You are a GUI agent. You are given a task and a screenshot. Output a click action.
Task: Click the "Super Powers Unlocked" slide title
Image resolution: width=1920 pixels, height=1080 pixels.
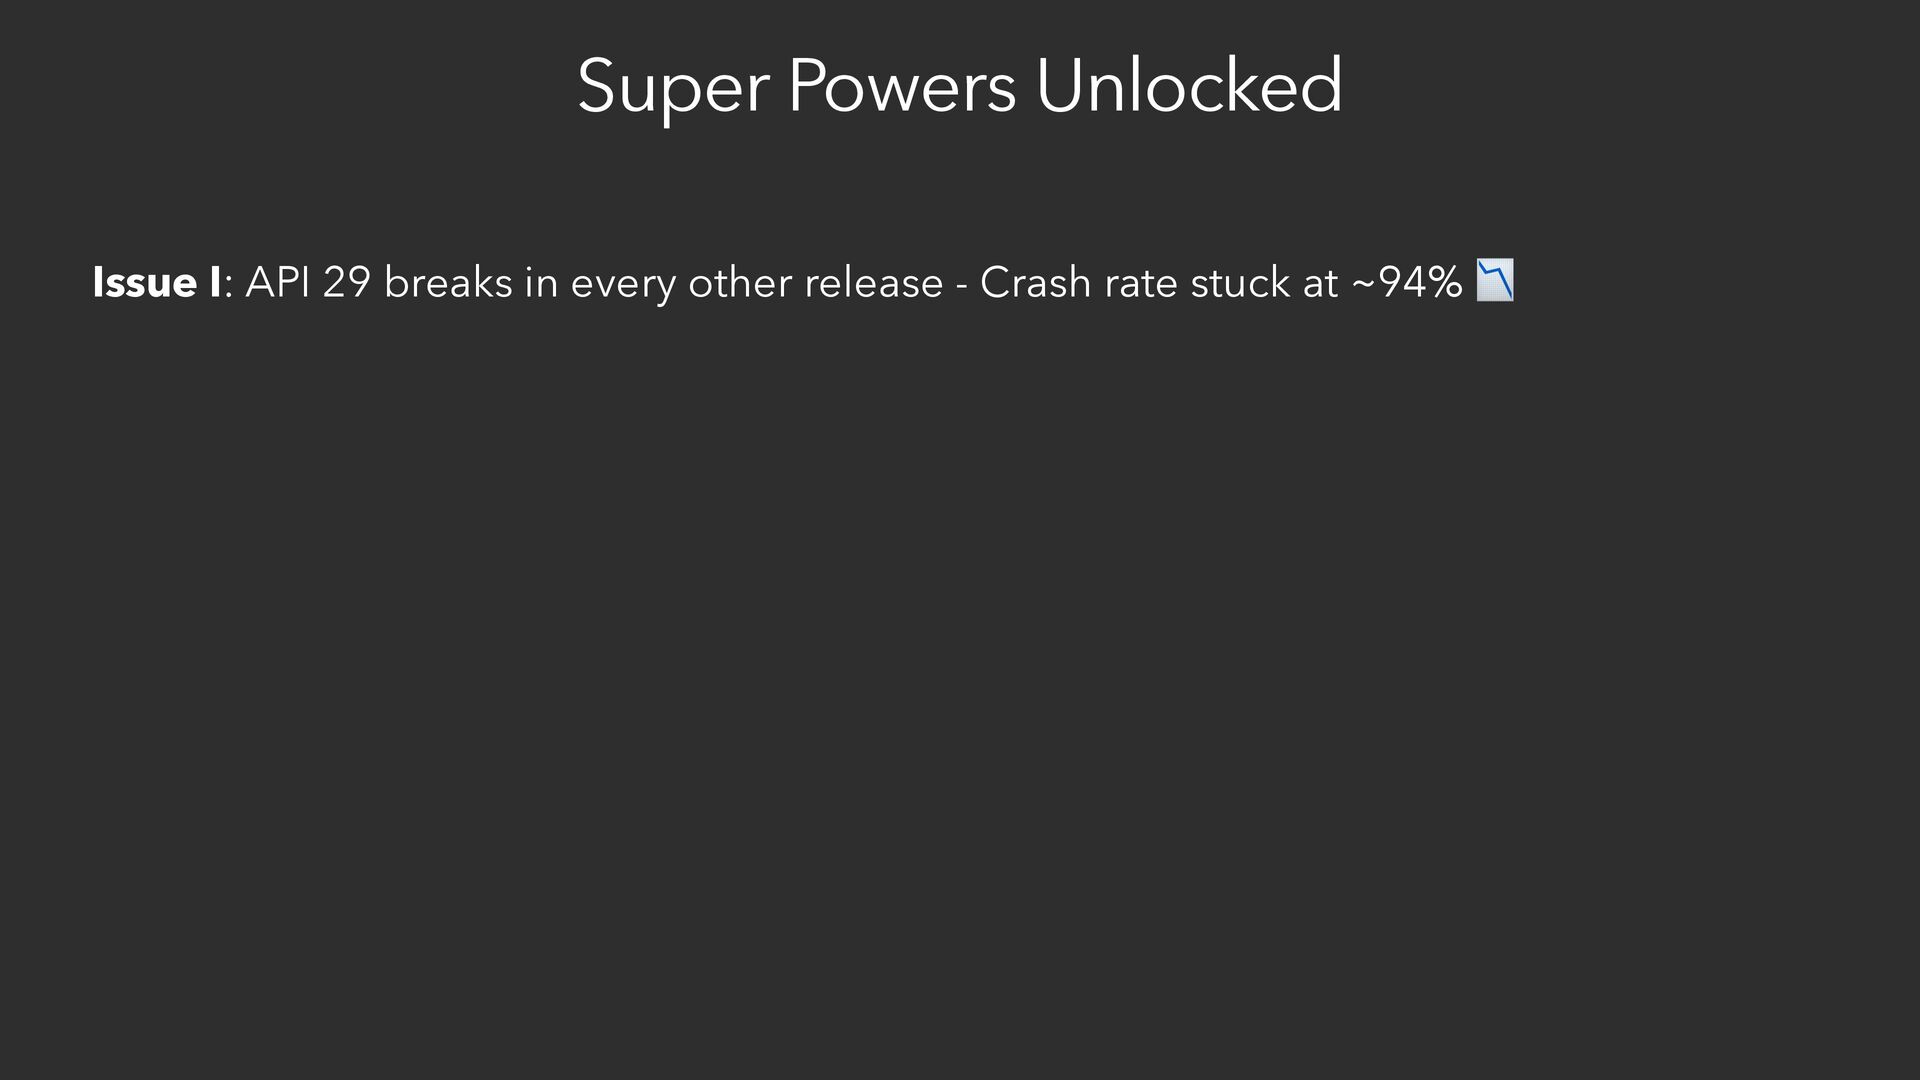pyautogui.click(x=959, y=86)
